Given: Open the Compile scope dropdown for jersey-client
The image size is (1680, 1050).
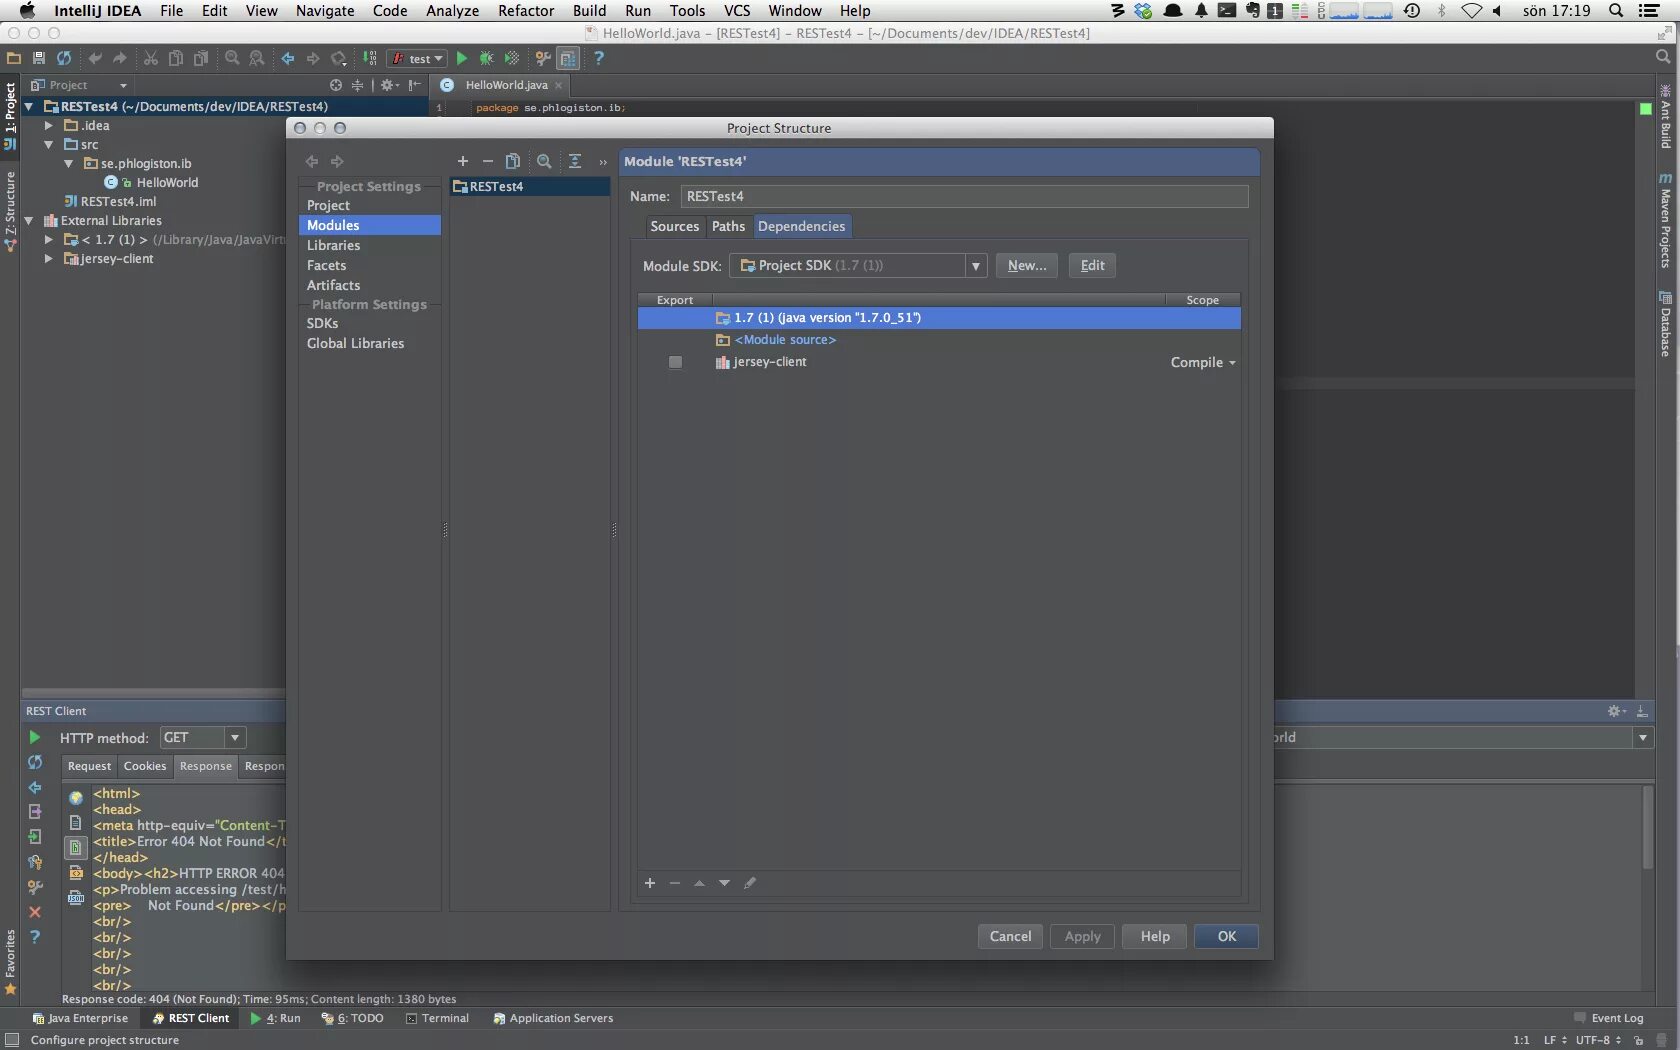Looking at the screenshot, I should [1203, 362].
